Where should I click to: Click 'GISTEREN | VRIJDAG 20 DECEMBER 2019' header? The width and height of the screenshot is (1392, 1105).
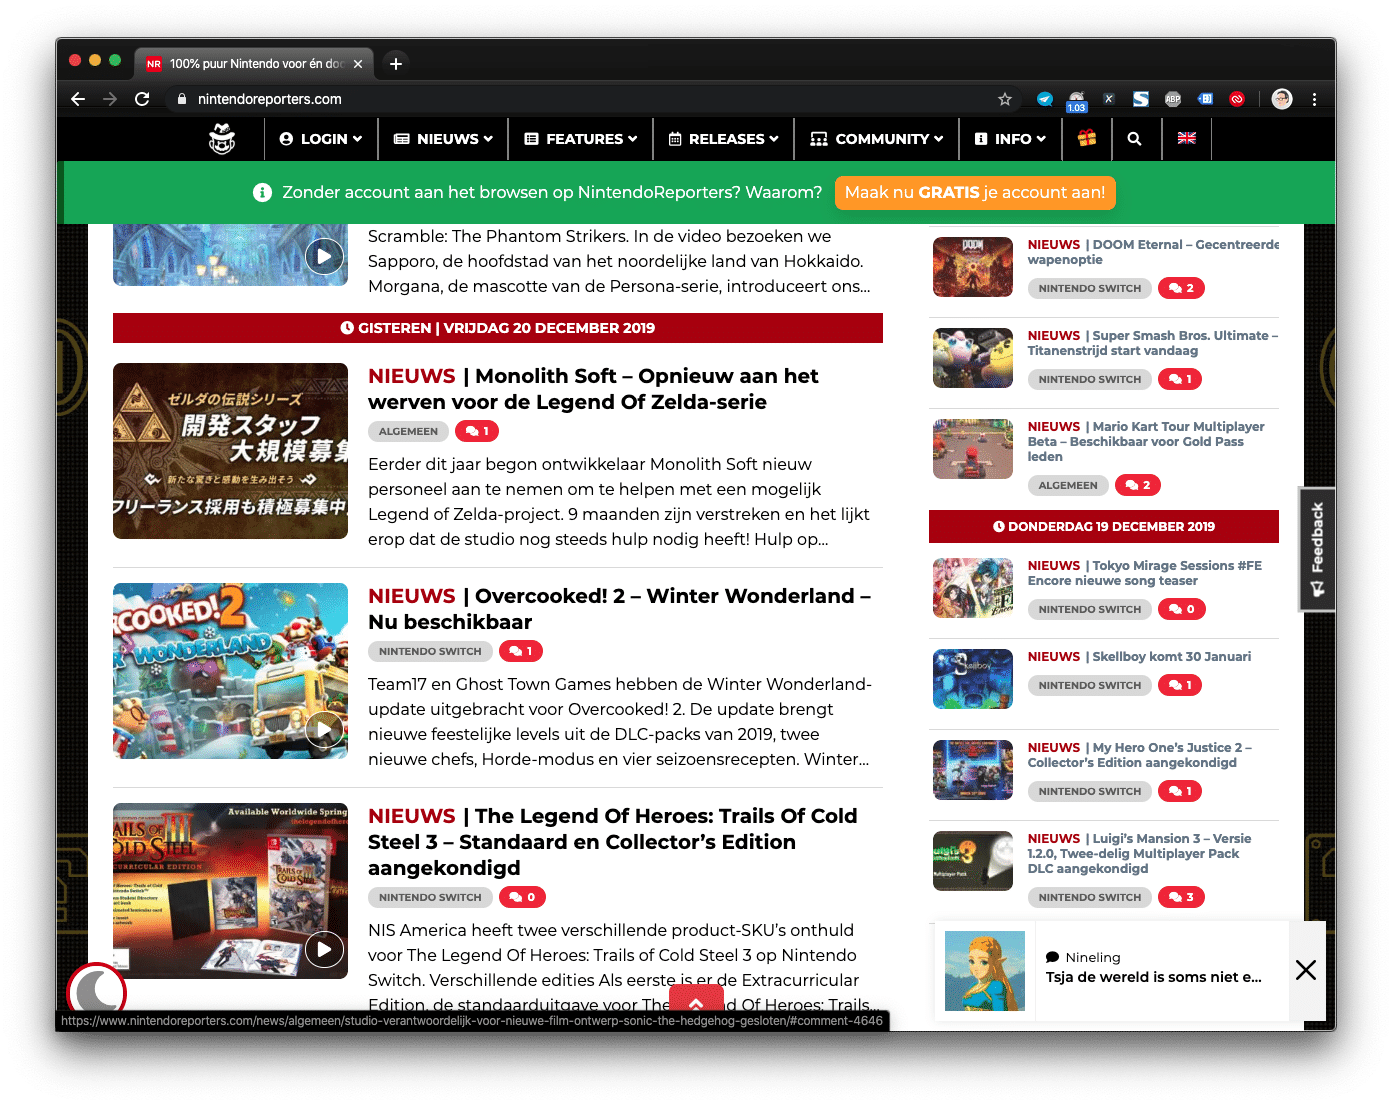498,328
